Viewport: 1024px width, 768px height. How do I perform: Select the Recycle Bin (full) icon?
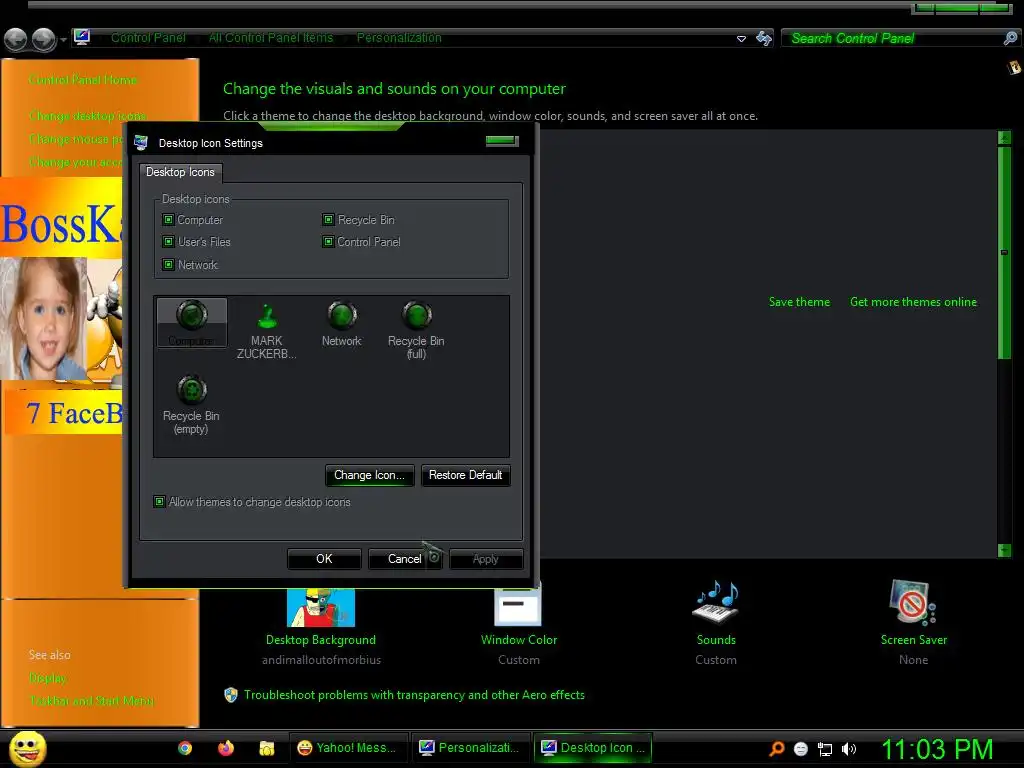[x=416, y=330]
